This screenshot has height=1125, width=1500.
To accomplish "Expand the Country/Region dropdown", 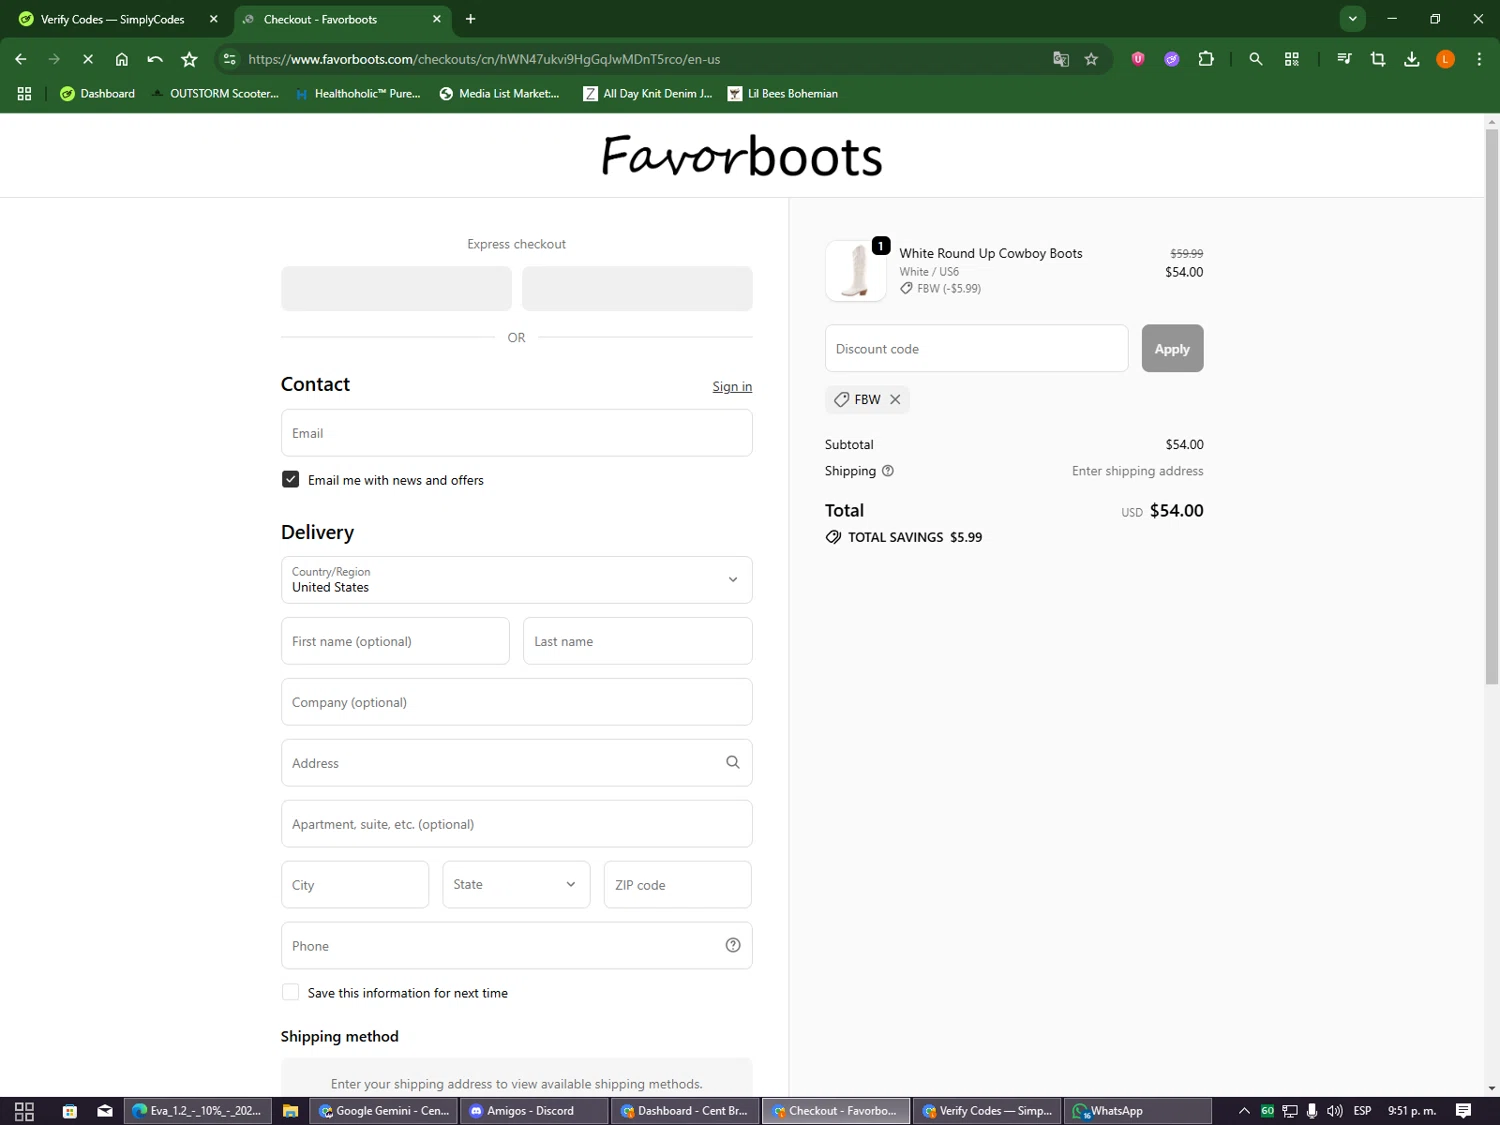I will tap(516, 580).
